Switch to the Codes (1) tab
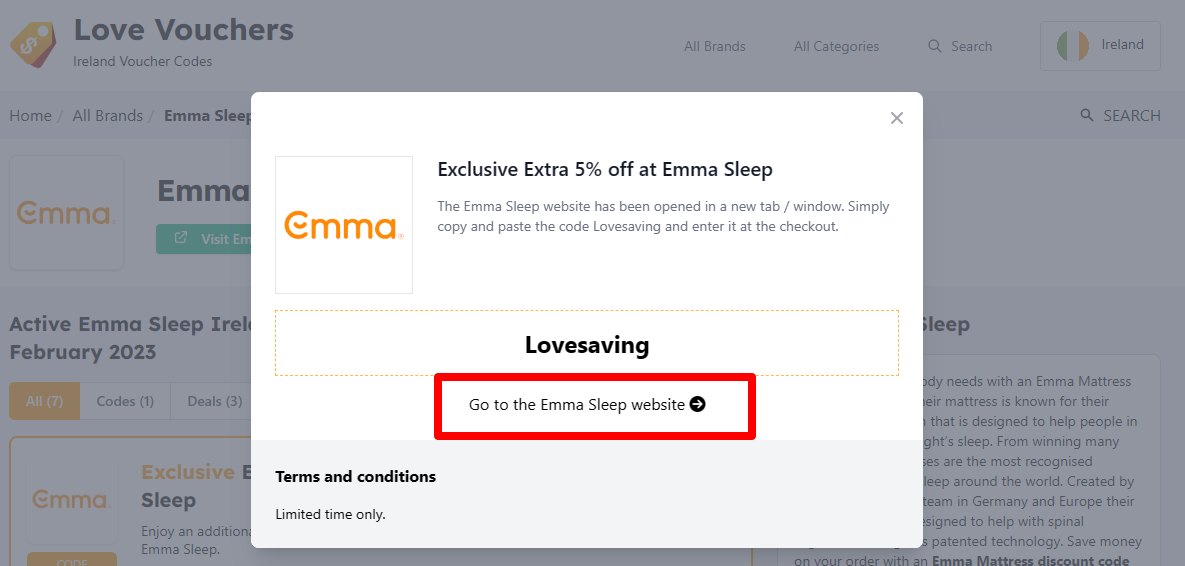1185x566 pixels. [x=125, y=401]
